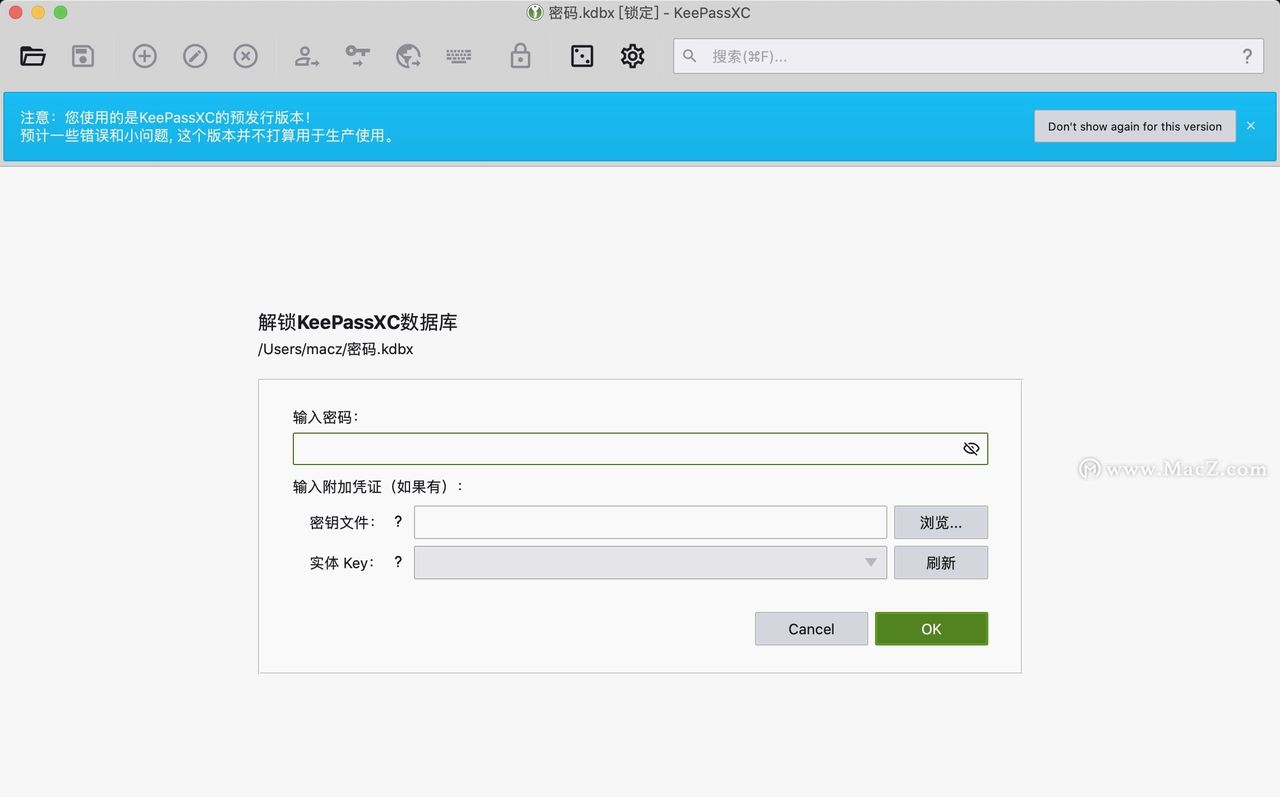Click the edit entry pencil icon
Image resolution: width=1280 pixels, height=797 pixels.
[x=195, y=56]
